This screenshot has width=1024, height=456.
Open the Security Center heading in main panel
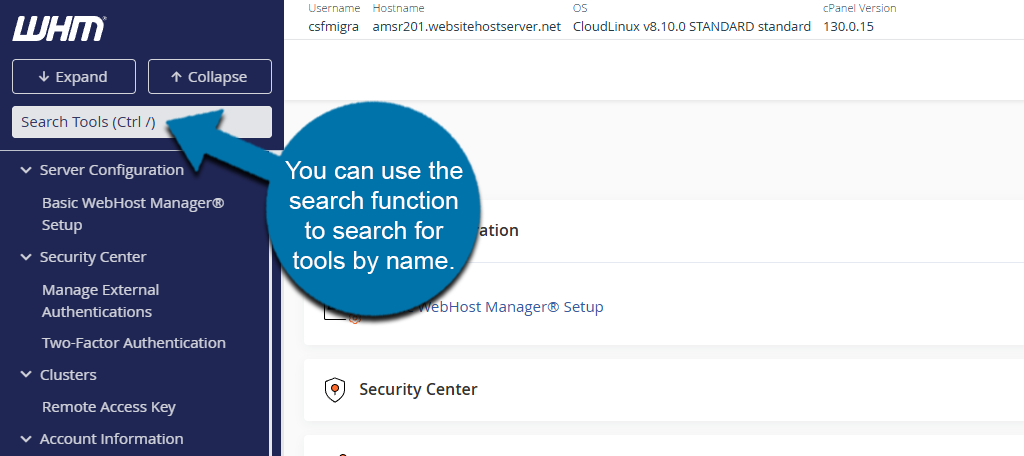tap(418, 389)
